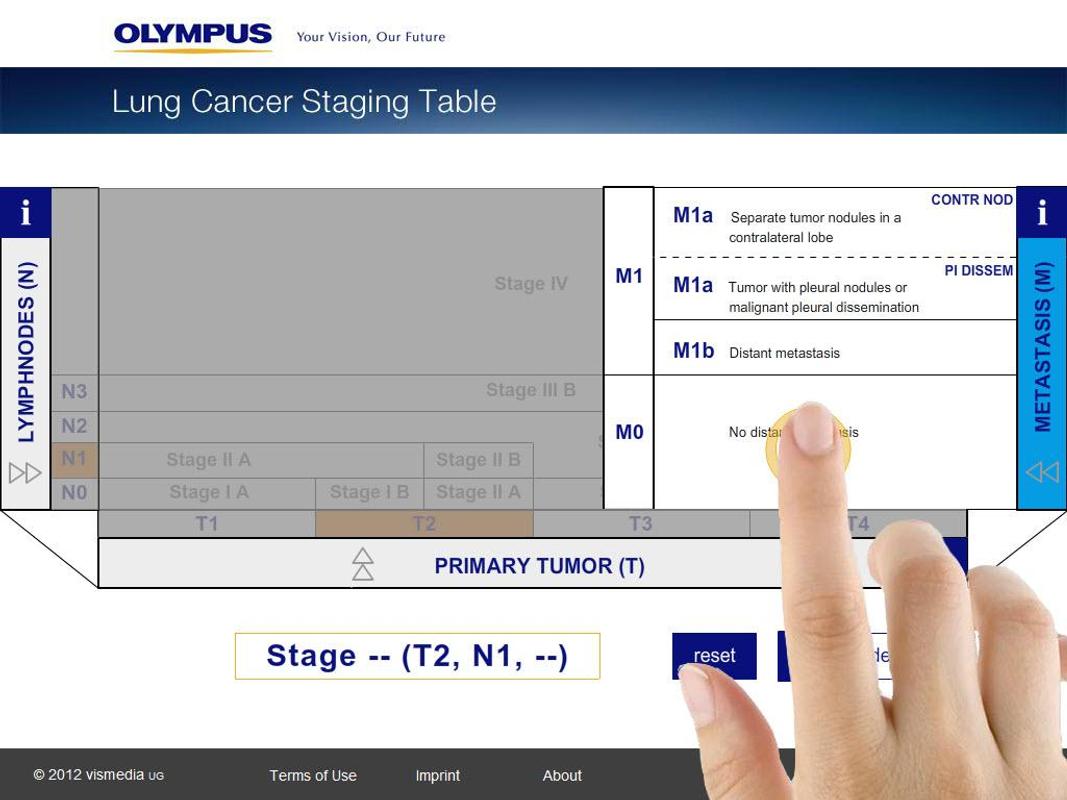This screenshot has height=800, width=1067.
Task: Open the Imprint footer menu item
Action: (438, 775)
